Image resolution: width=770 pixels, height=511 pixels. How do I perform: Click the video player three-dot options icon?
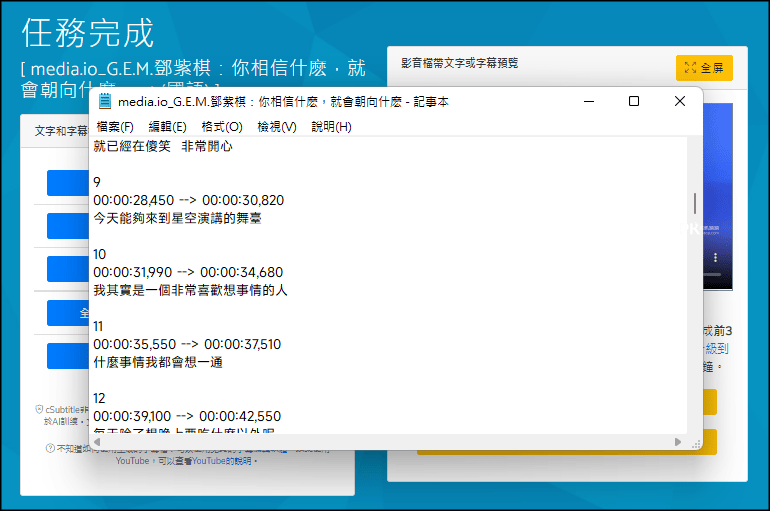pos(715,257)
